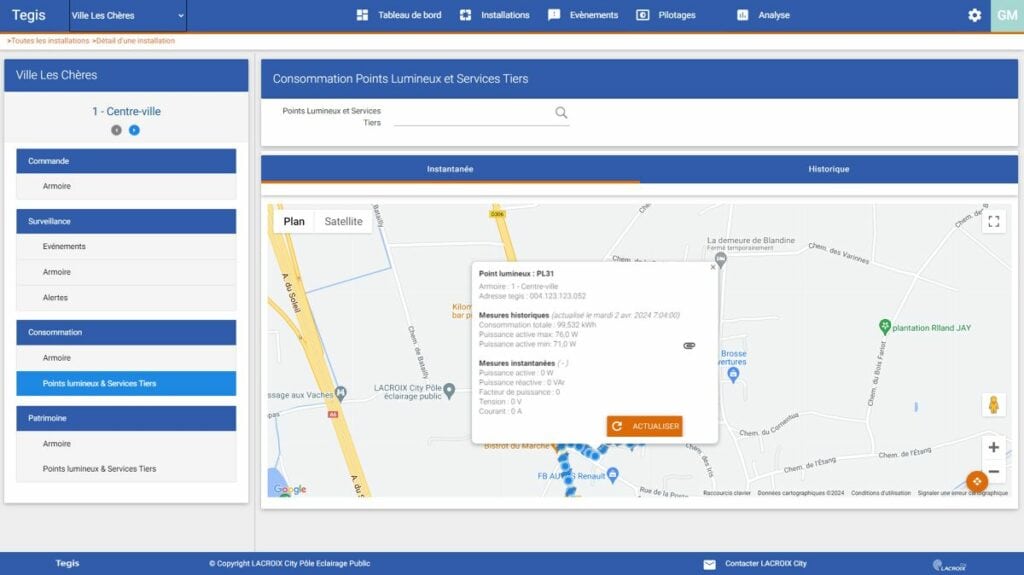Screen dimensions: 1024x575
Task: Click the plantation Riland JAY map marker
Action: (x=885, y=326)
